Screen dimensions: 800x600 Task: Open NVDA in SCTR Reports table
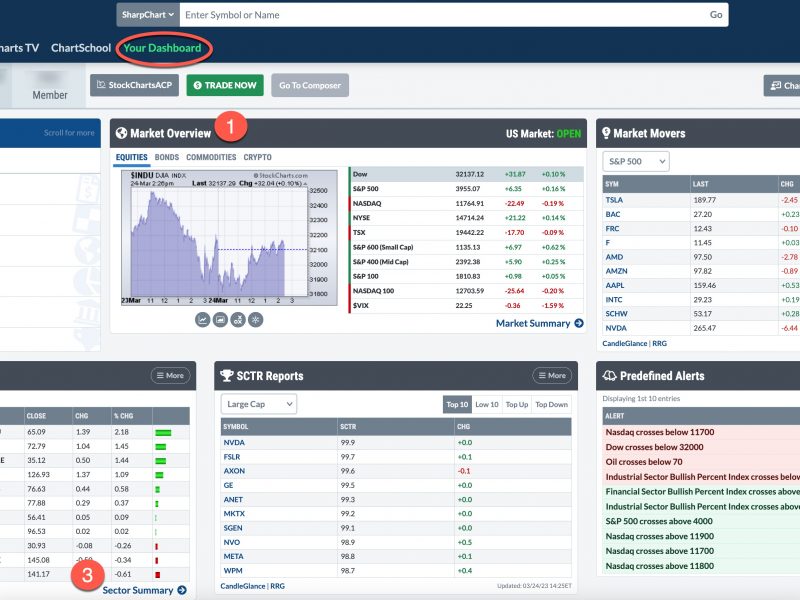234,442
